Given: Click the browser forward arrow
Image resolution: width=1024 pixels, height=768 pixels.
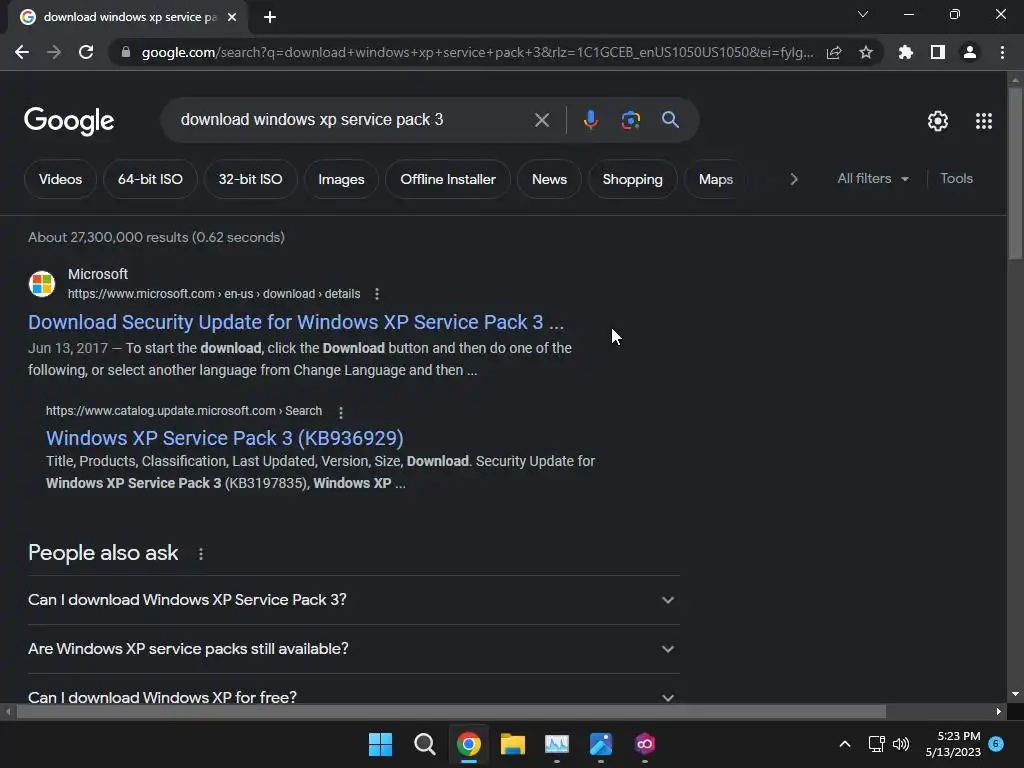Looking at the screenshot, I should coord(54,52).
